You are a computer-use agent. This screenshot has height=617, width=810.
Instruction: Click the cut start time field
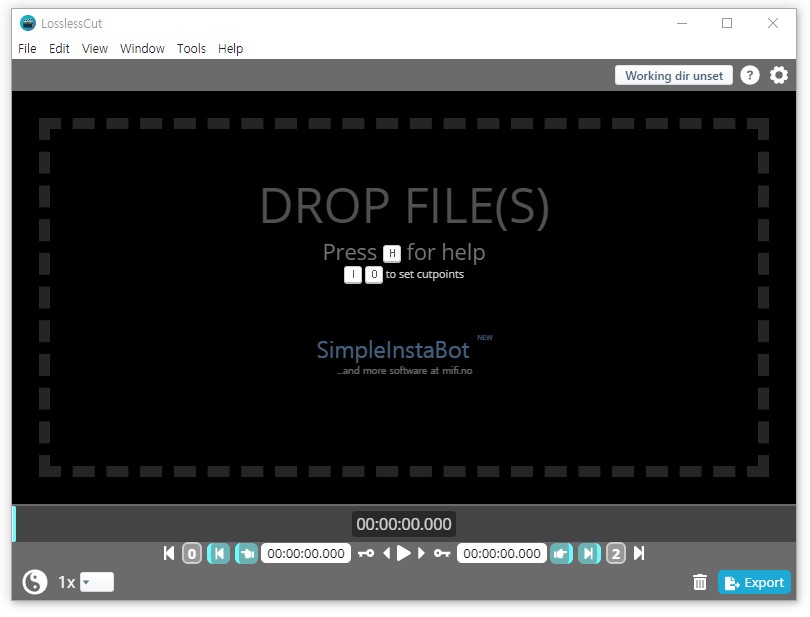306,553
